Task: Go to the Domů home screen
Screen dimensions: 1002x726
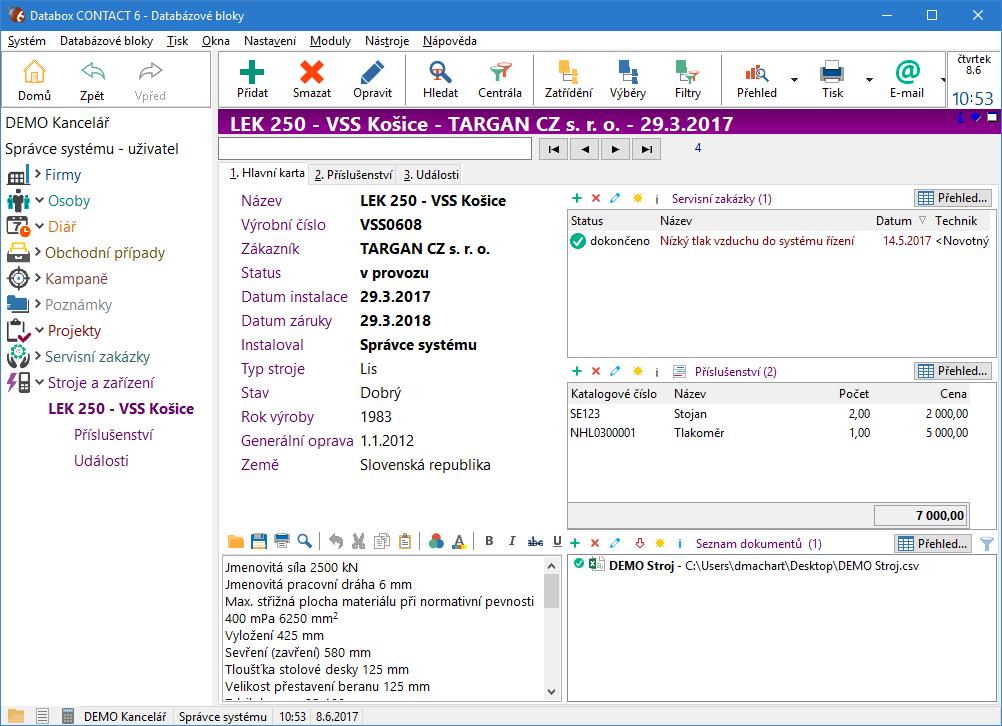Action: point(34,81)
